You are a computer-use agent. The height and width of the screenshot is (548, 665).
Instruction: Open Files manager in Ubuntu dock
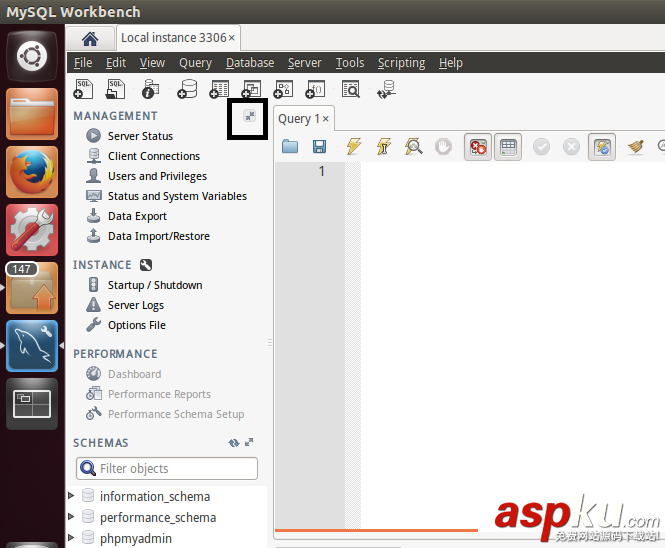click(32, 114)
